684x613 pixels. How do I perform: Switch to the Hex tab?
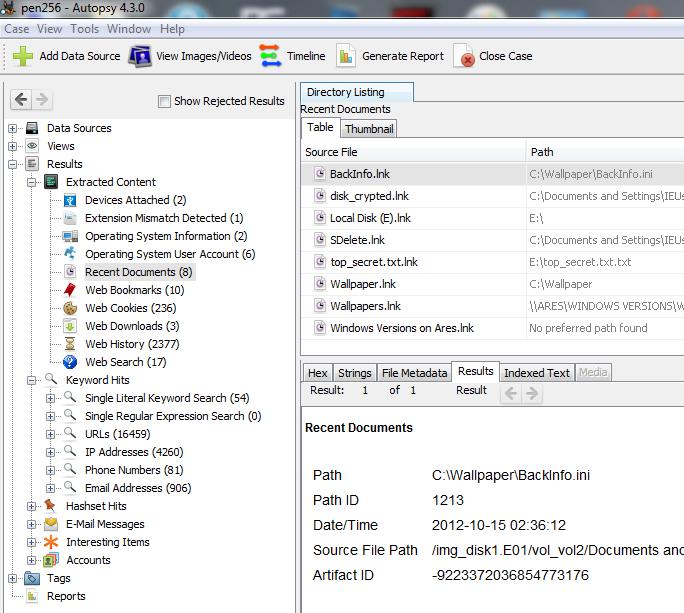pos(318,373)
